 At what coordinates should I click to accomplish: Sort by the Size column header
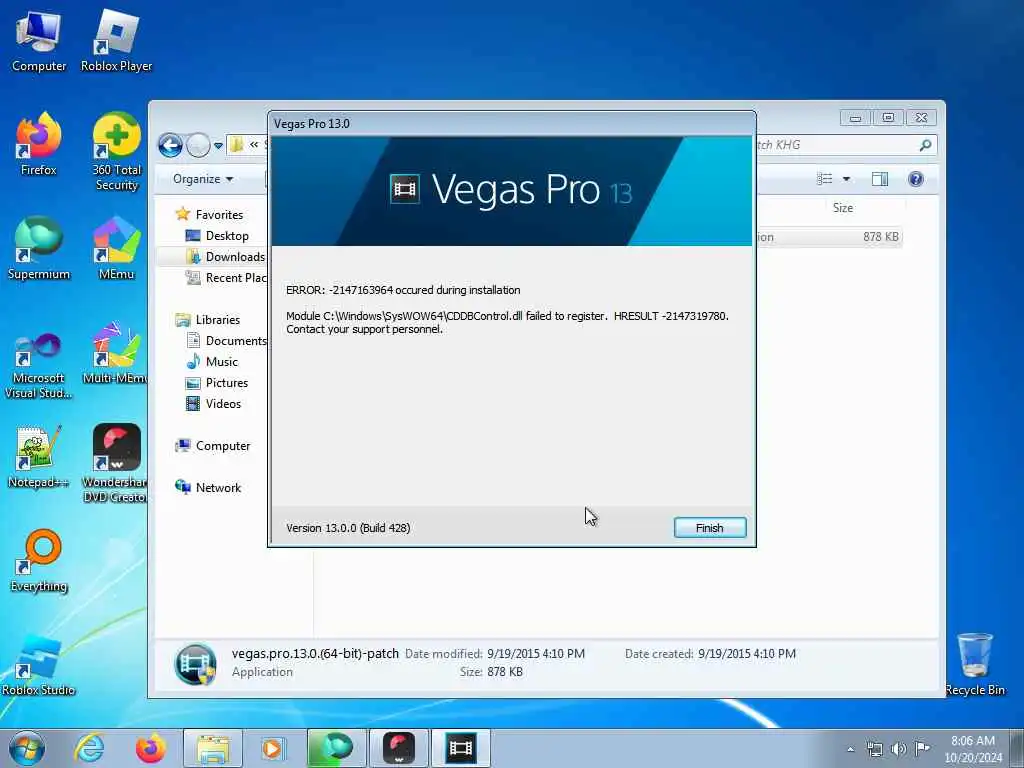(x=842, y=208)
